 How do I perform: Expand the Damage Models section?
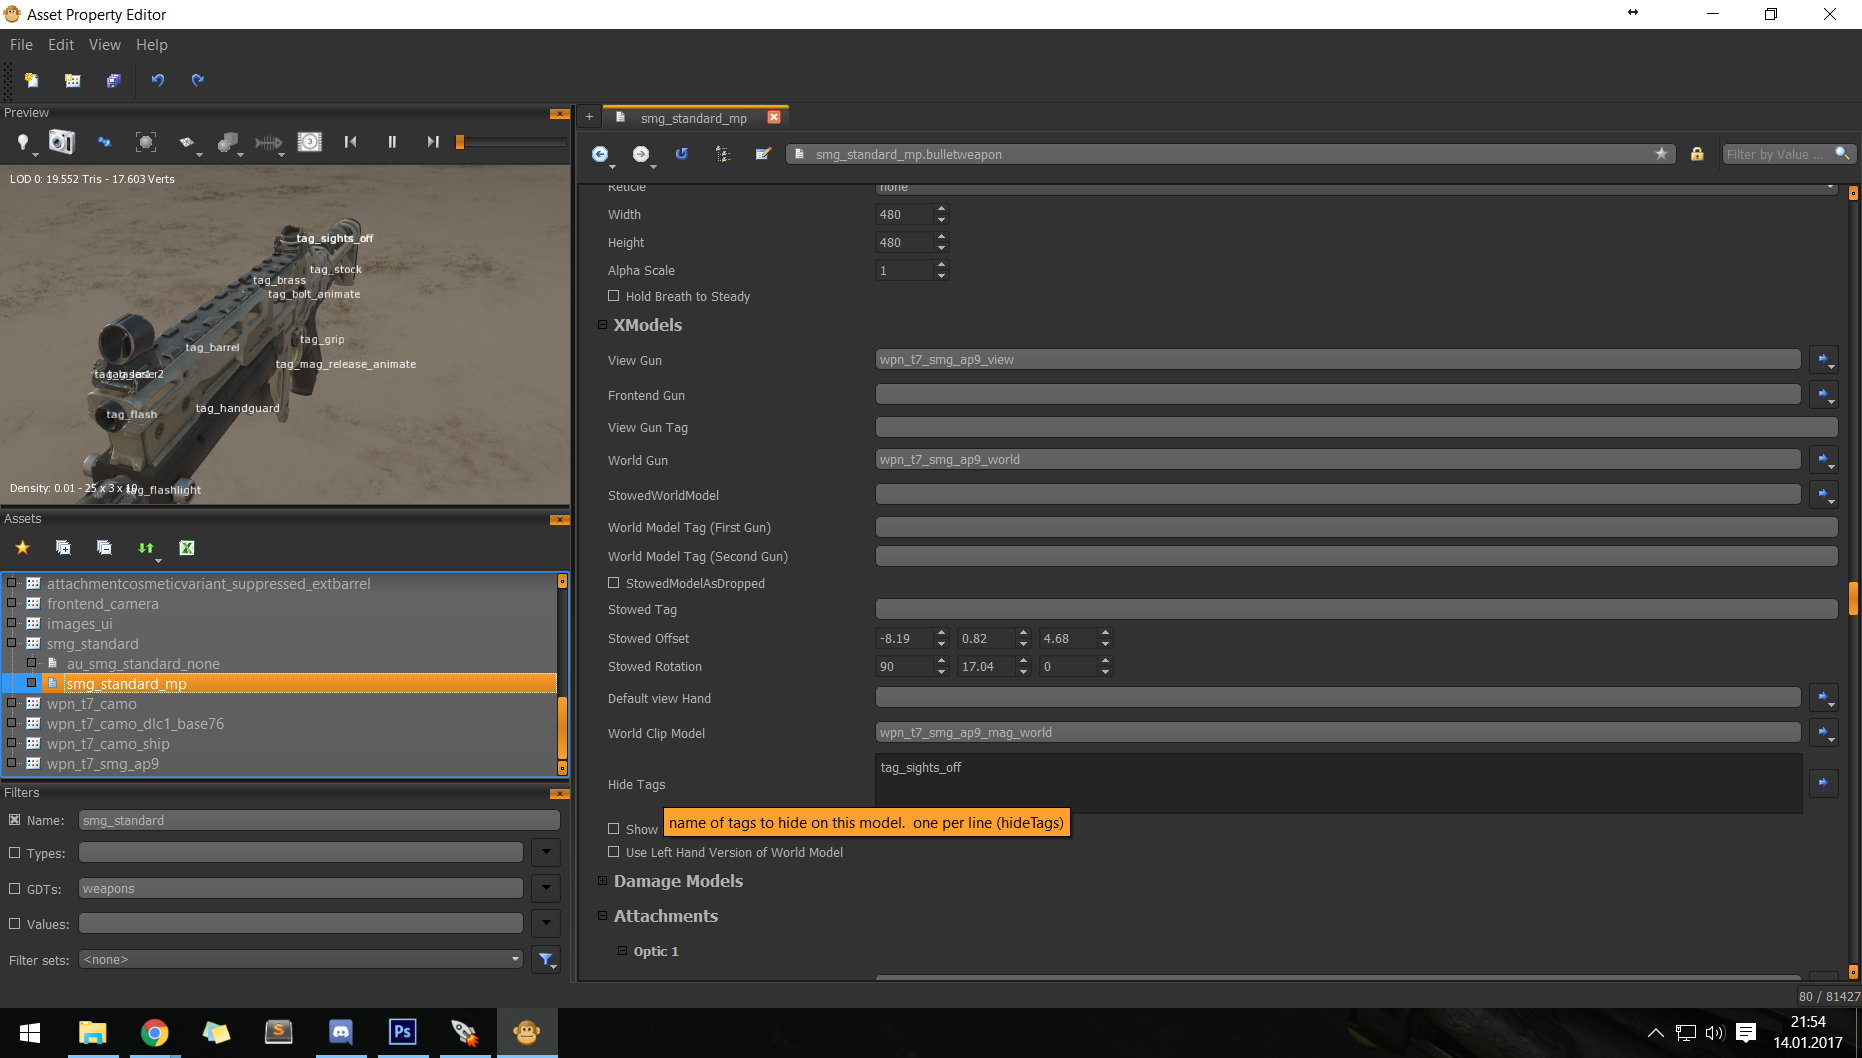(x=602, y=881)
